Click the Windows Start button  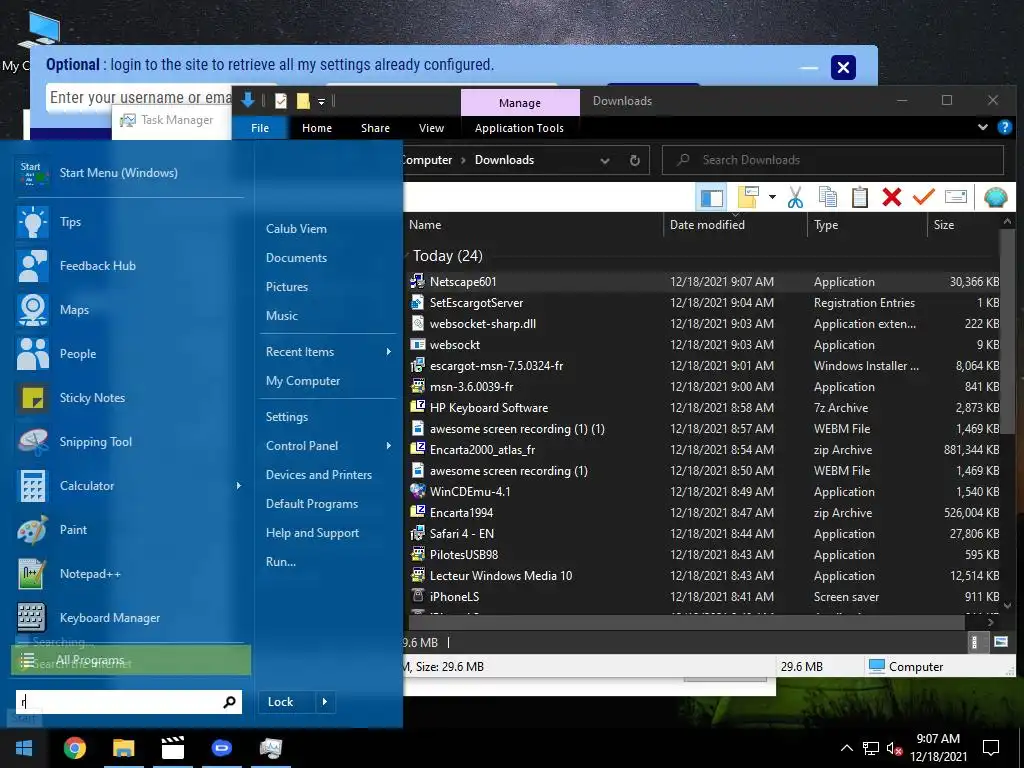click(x=24, y=748)
